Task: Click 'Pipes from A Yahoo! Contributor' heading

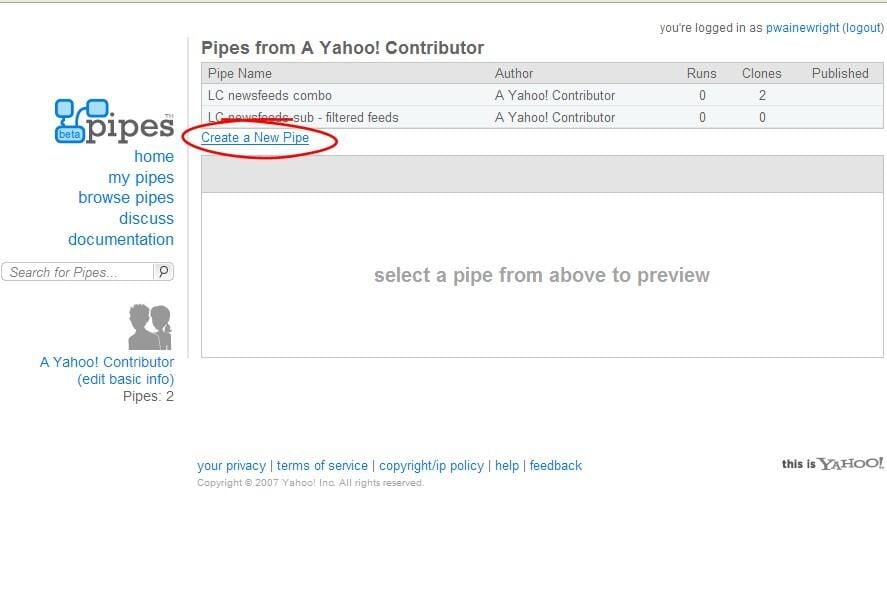Action: pyautogui.click(x=343, y=48)
